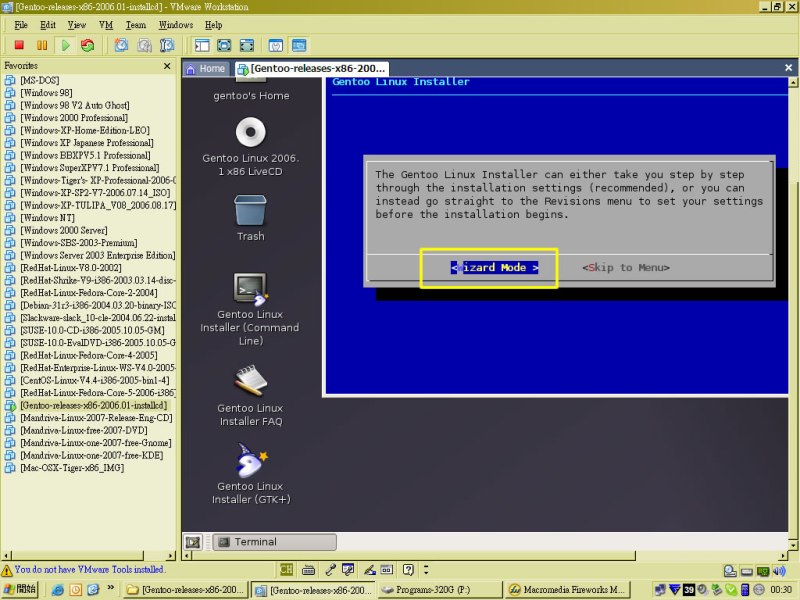Click the VMware Tools warning icon

click(x=7, y=569)
